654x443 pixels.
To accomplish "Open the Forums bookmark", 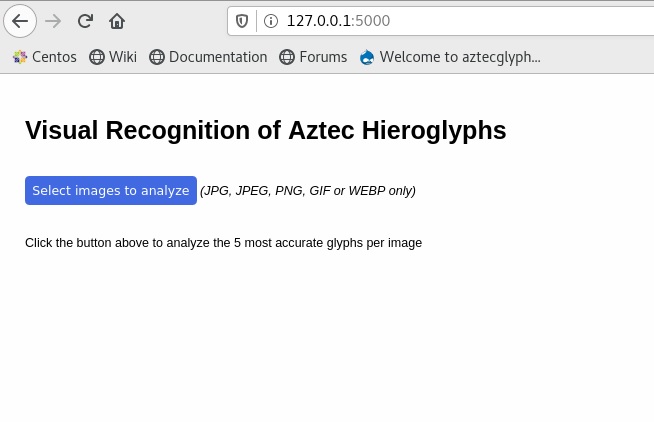I will [313, 57].
